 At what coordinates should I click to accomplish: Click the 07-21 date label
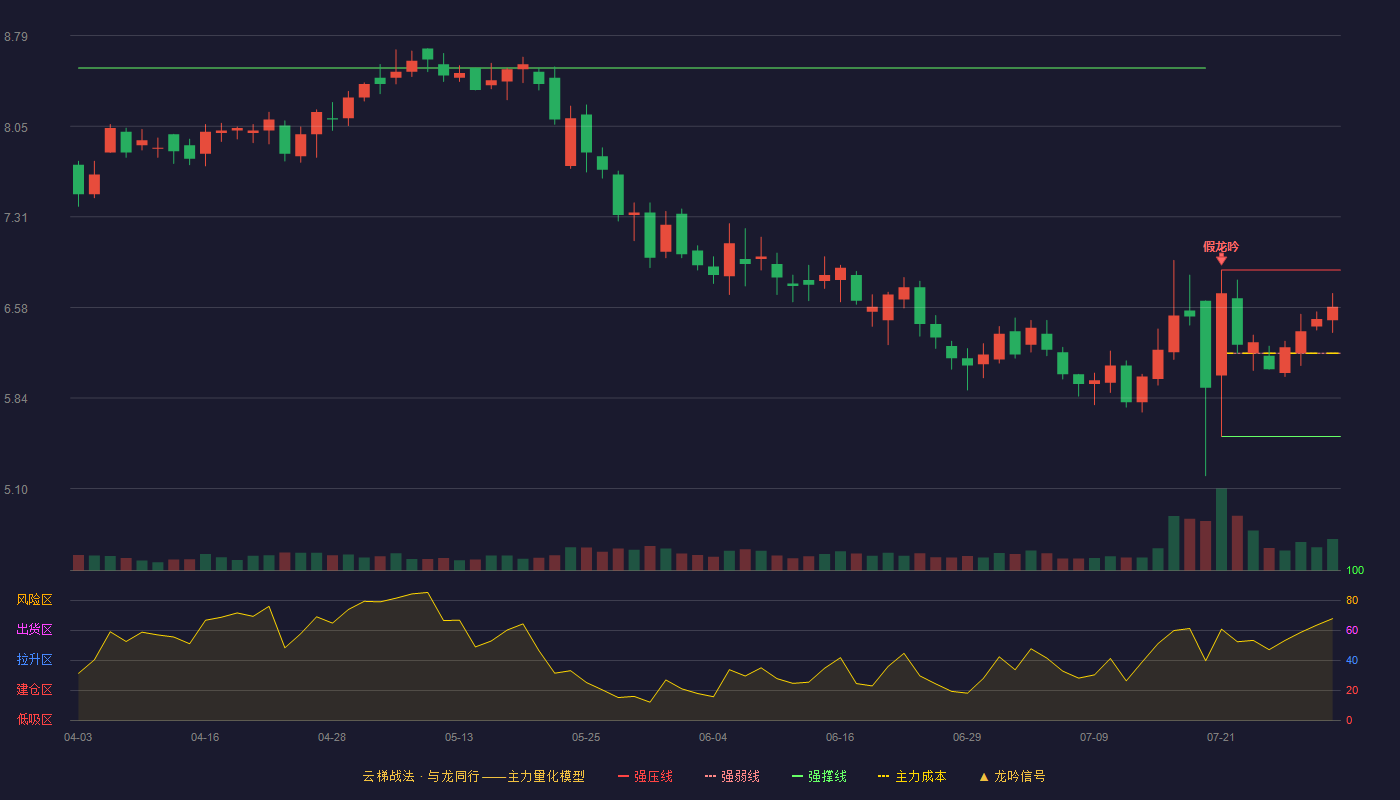tap(1221, 737)
